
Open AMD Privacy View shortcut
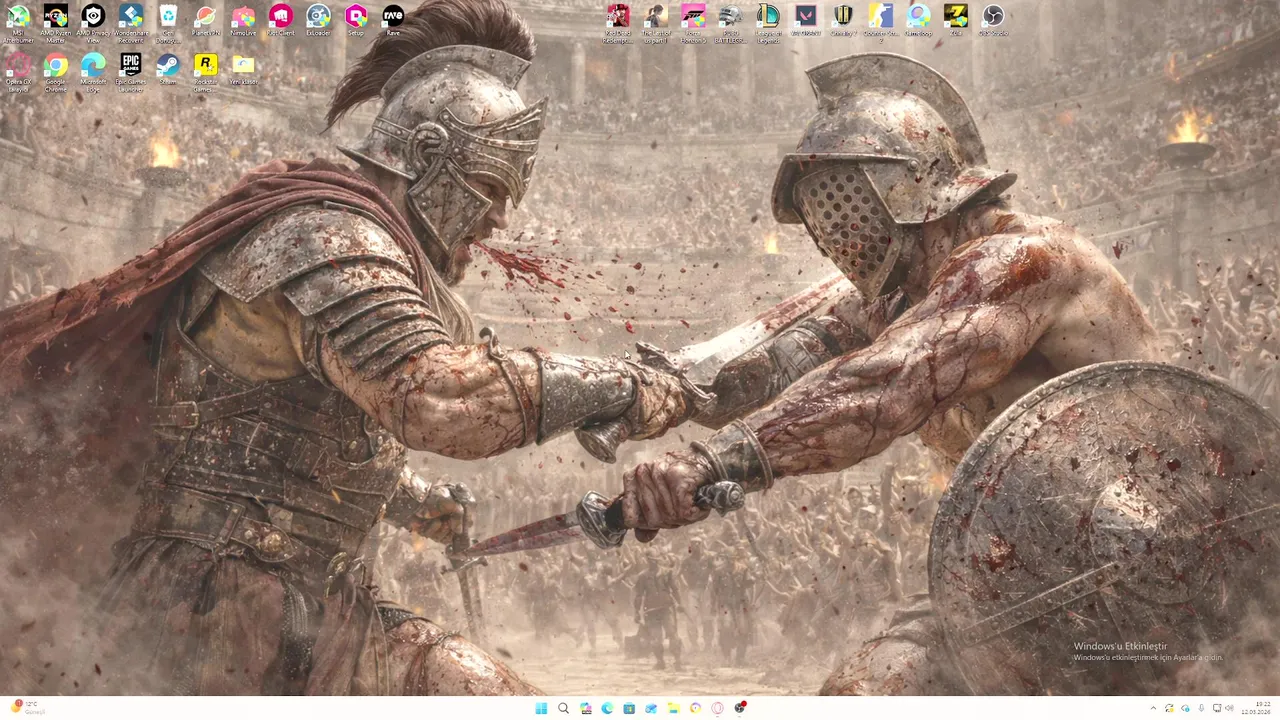coord(93,23)
